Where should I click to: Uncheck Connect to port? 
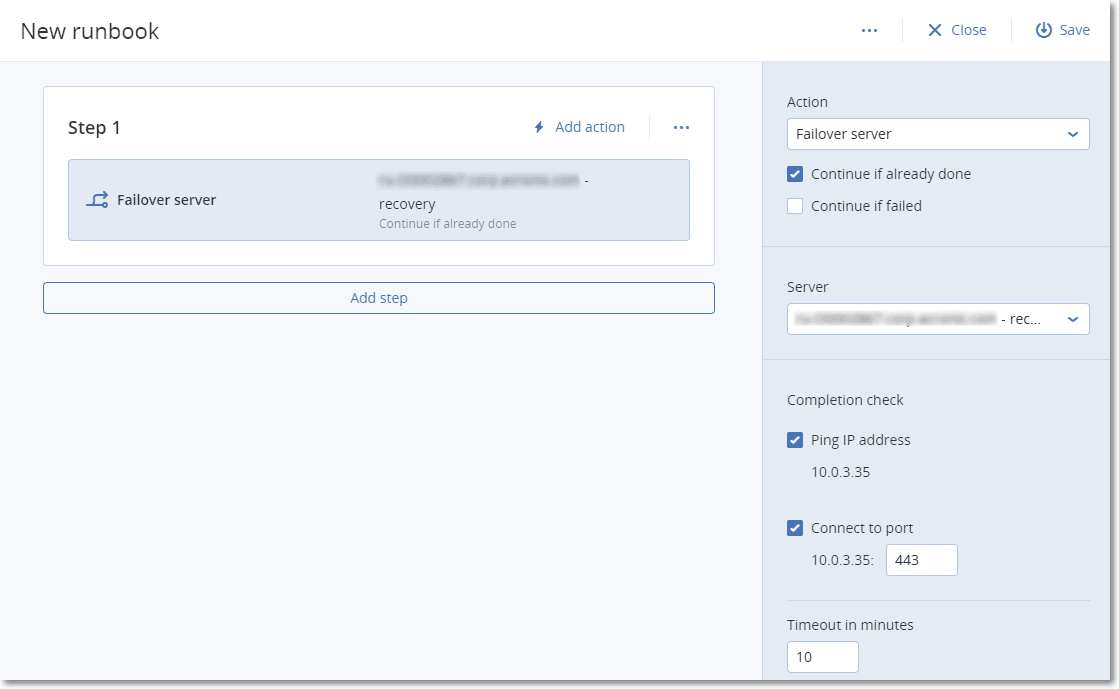pos(796,528)
